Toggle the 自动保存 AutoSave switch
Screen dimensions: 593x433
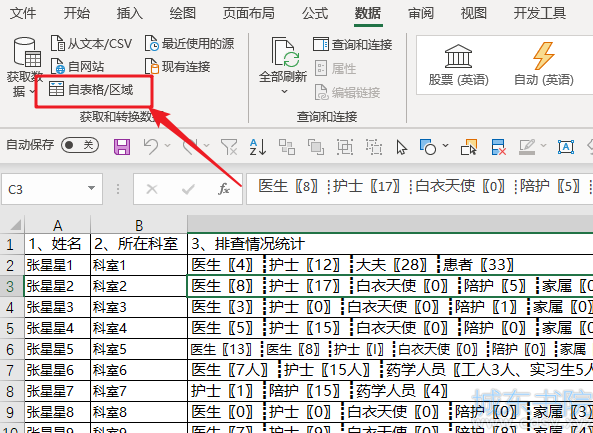point(80,145)
